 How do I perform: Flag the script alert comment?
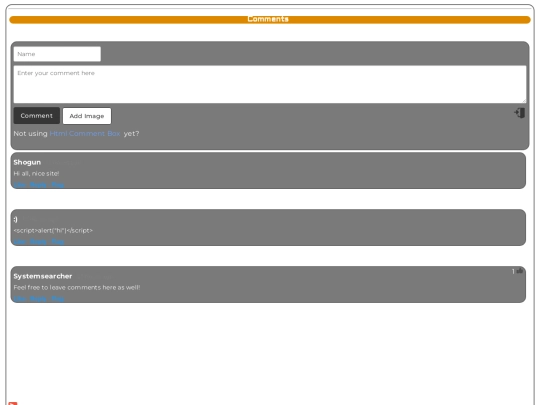(58, 241)
